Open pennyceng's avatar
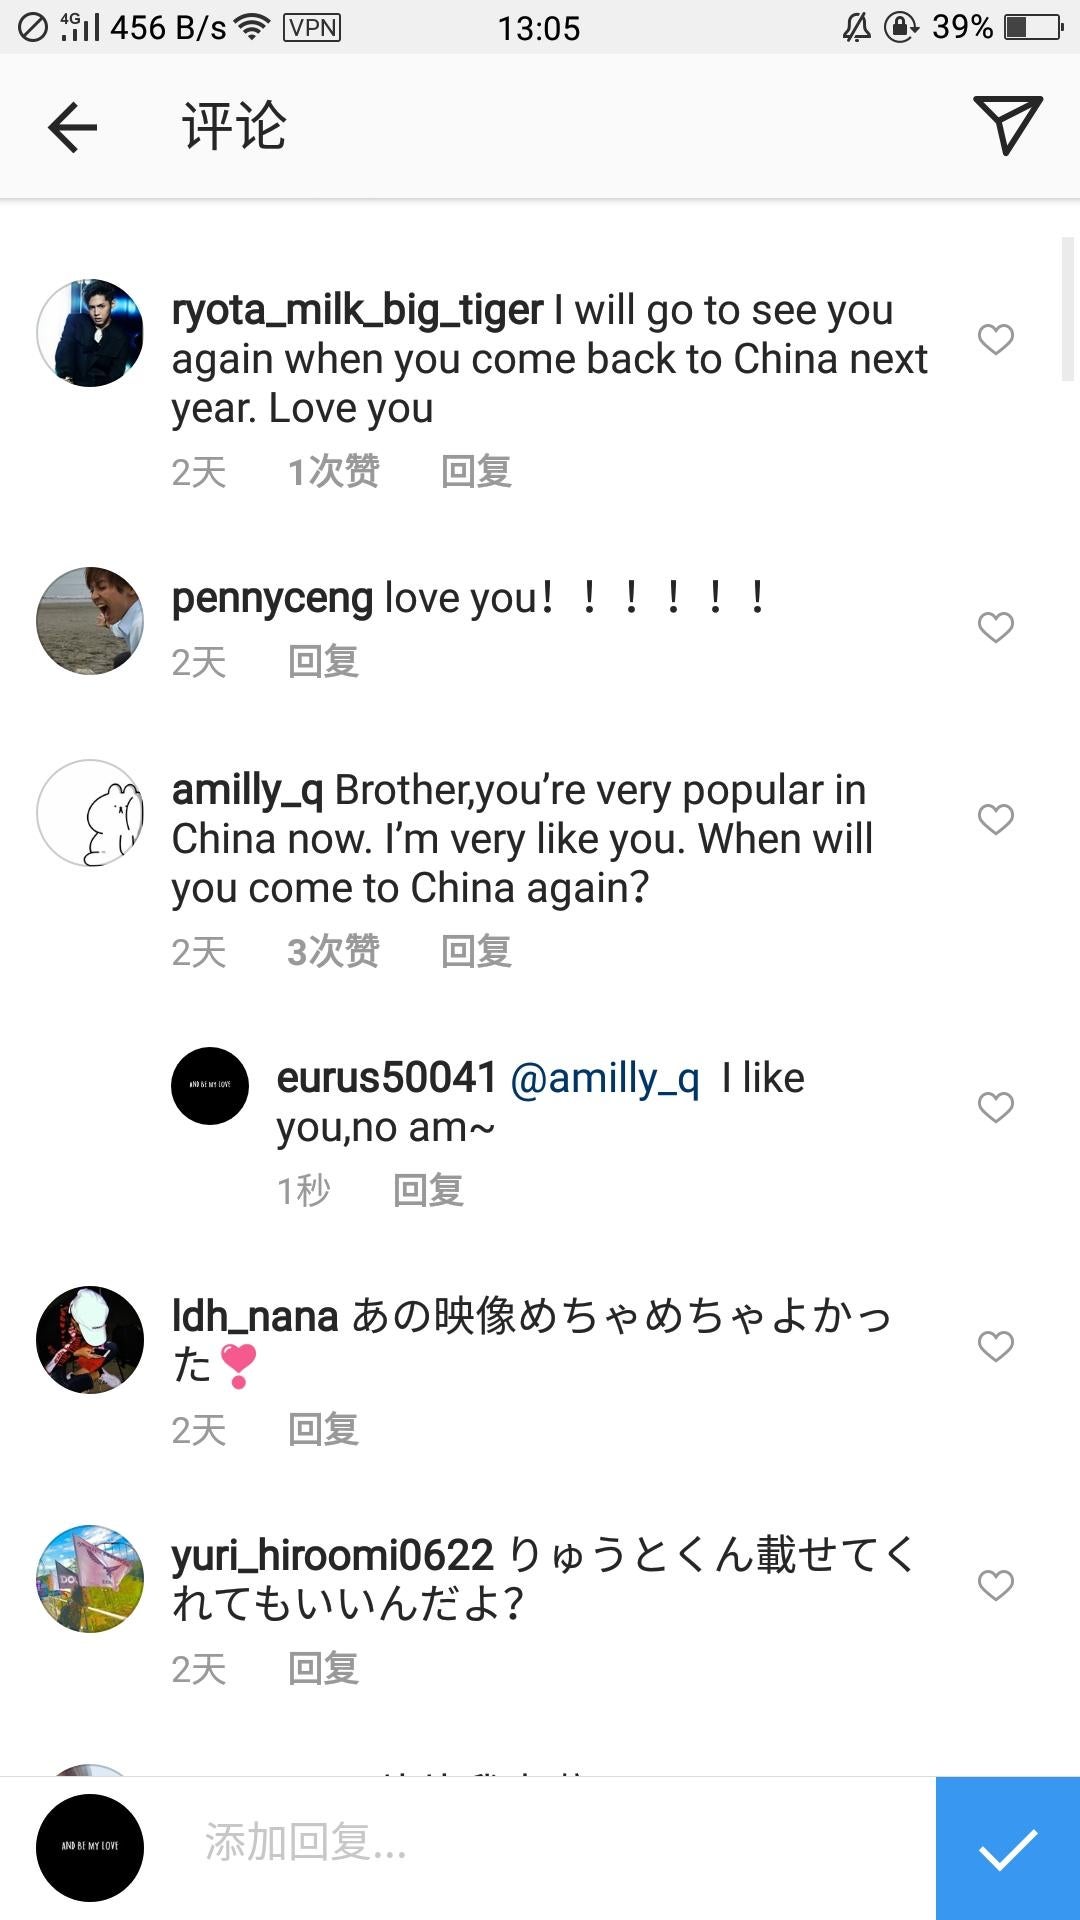Image resolution: width=1080 pixels, height=1920 pixels. (90, 621)
